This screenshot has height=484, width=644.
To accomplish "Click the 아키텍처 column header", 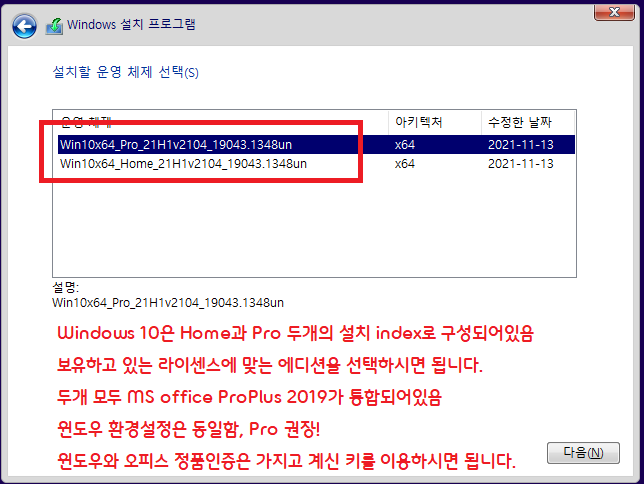I will 435,122.
